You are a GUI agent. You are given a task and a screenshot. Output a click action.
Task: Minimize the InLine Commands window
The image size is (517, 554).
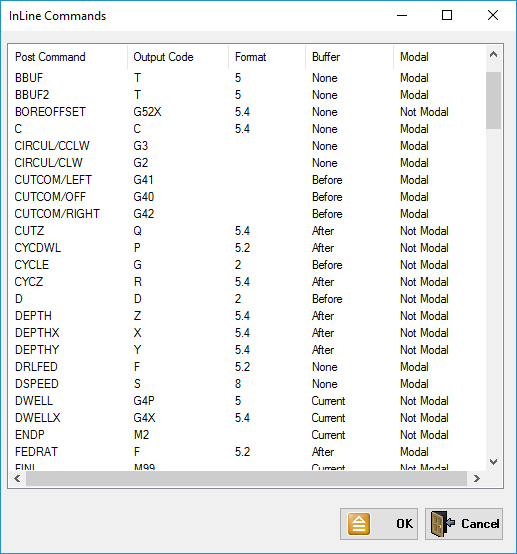point(402,15)
